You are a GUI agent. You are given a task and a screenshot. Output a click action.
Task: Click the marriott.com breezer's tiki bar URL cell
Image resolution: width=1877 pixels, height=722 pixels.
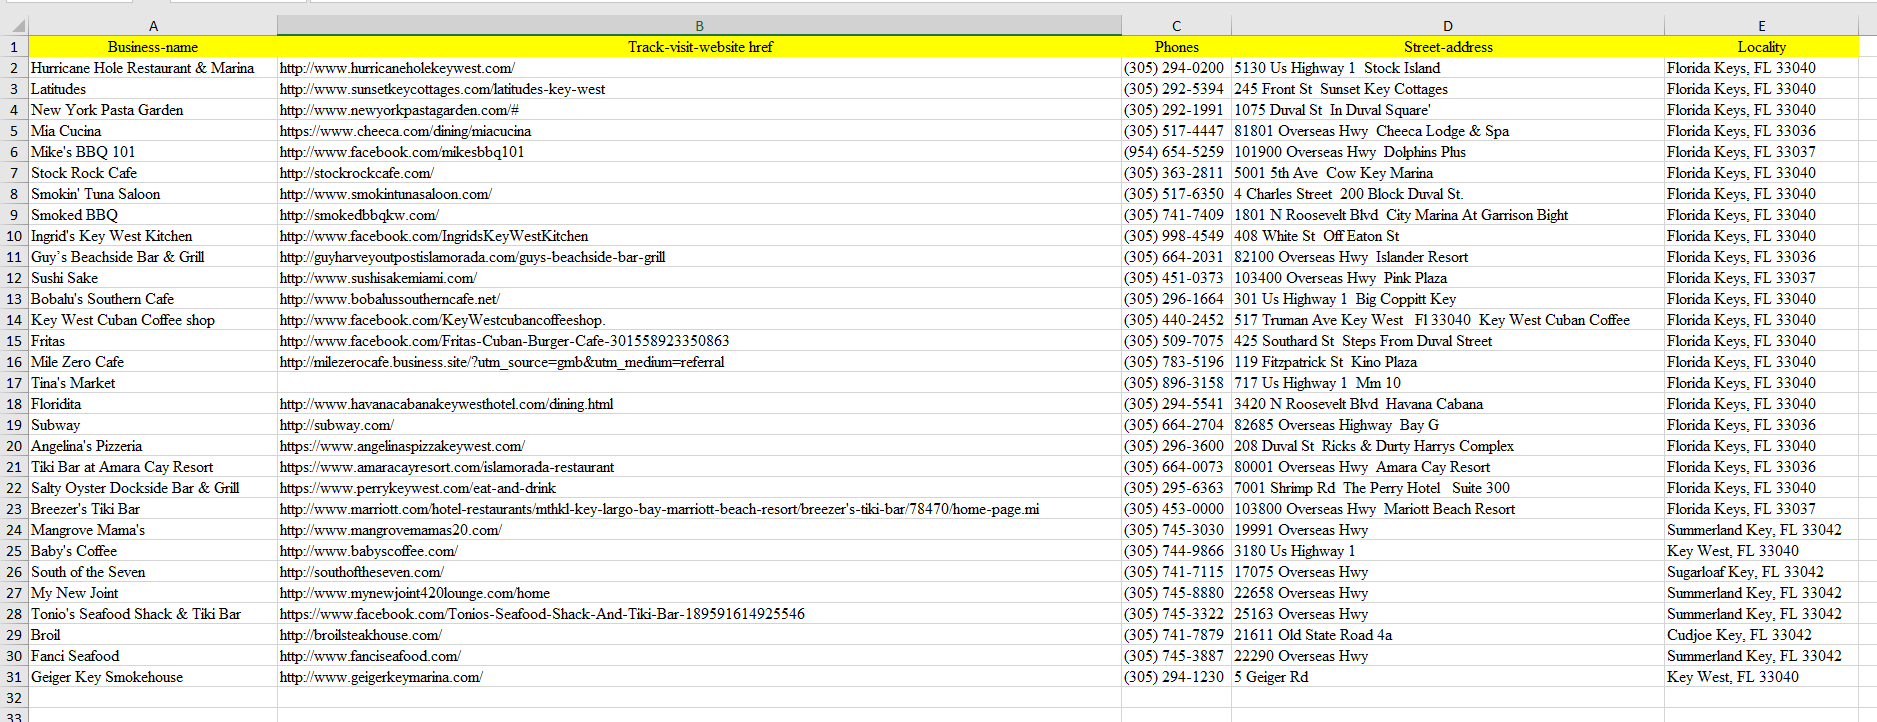coord(699,509)
